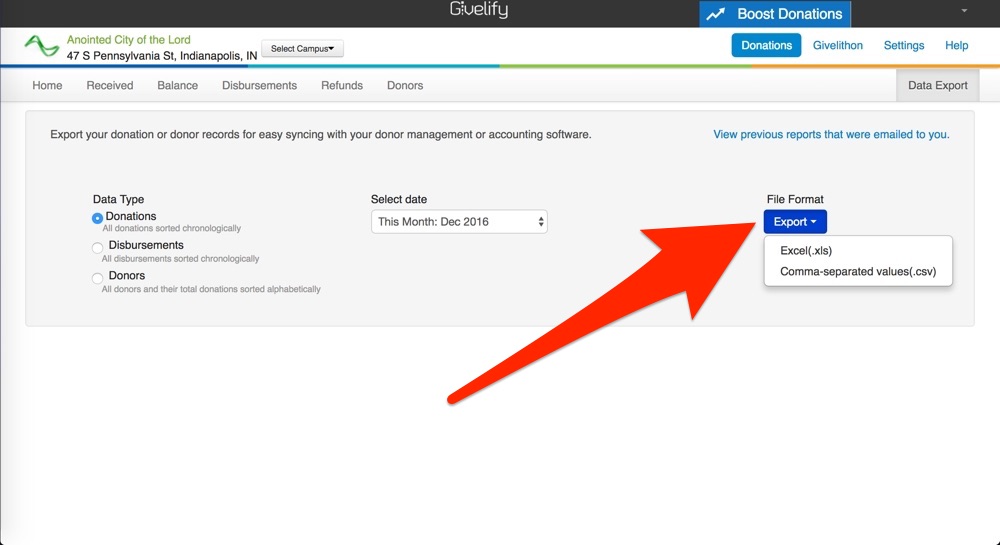Click 'All disbursements sorted chronologically' description
Viewport: 1000px width, 545px height.
[180, 259]
